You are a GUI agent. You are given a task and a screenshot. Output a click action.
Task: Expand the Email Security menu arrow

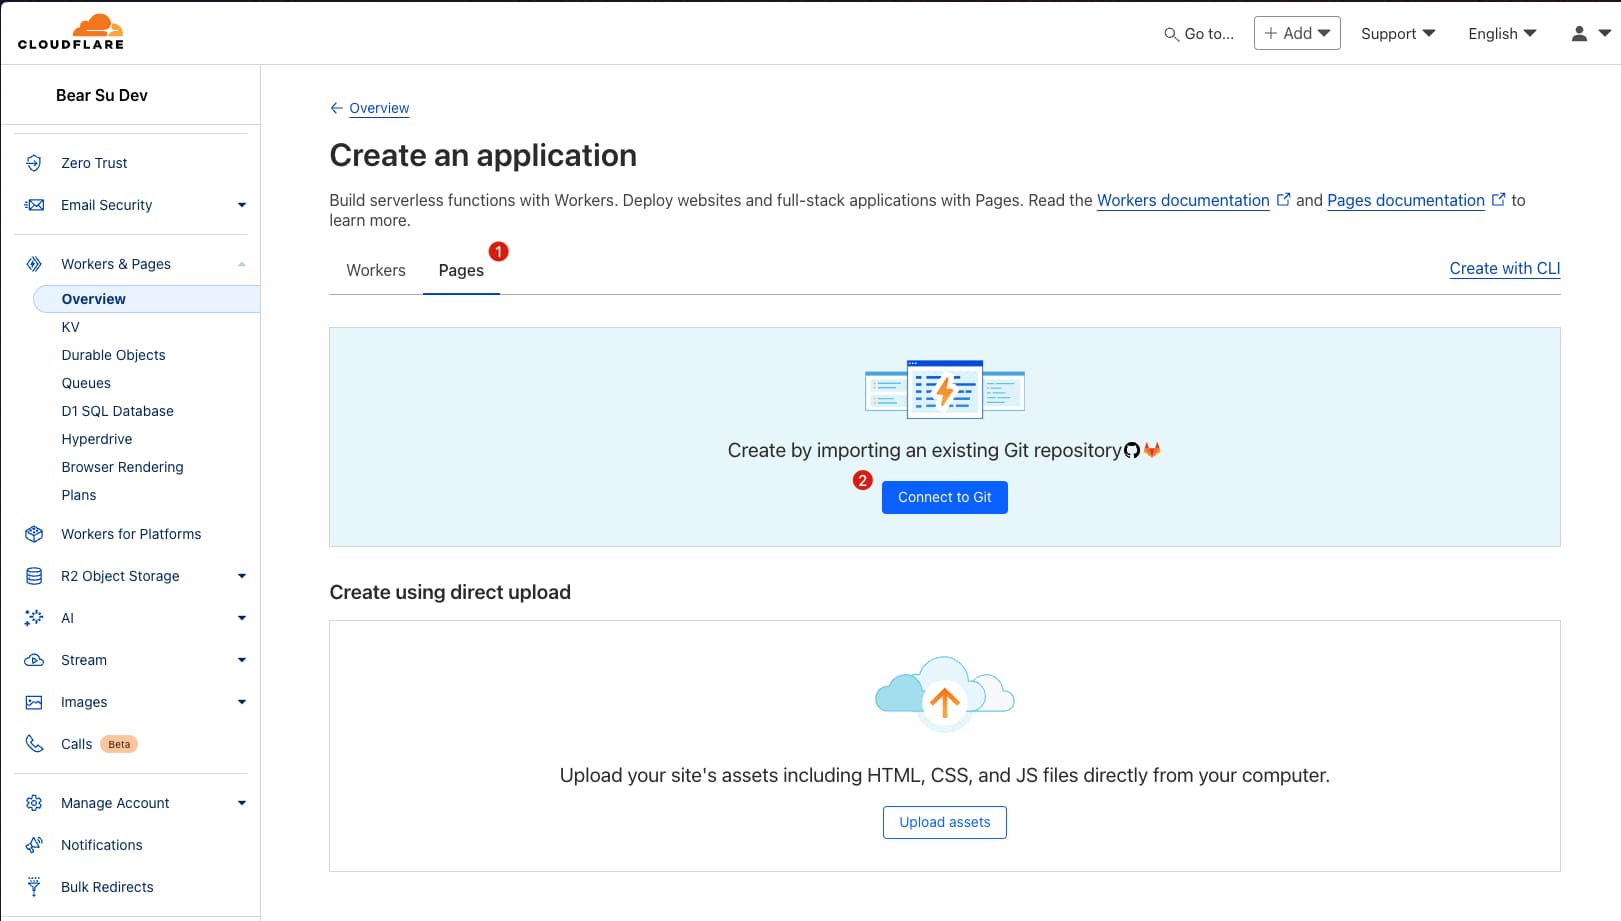click(242, 205)
